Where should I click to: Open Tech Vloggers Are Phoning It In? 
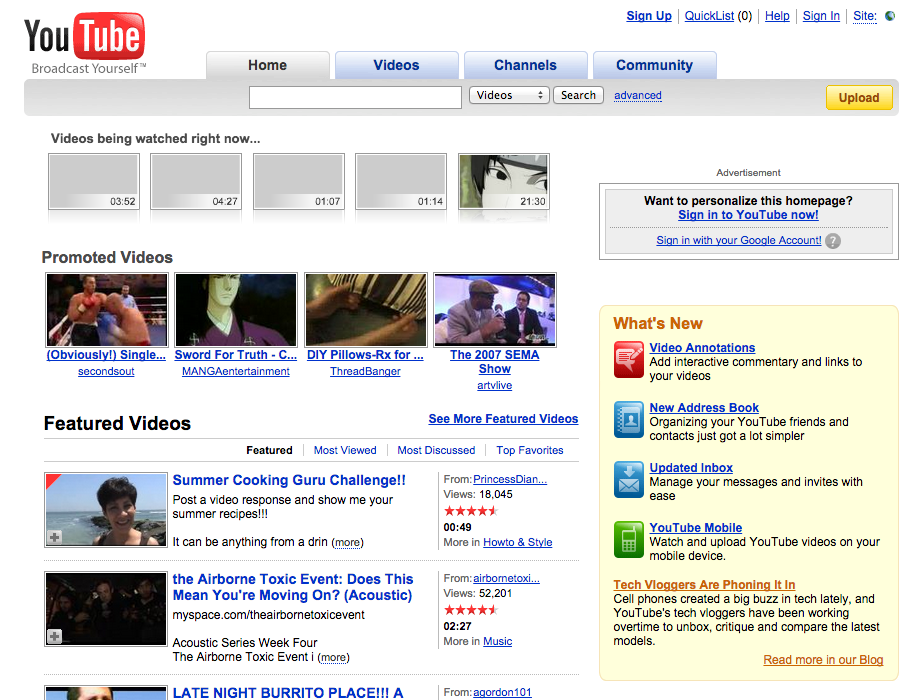[704, 584]
